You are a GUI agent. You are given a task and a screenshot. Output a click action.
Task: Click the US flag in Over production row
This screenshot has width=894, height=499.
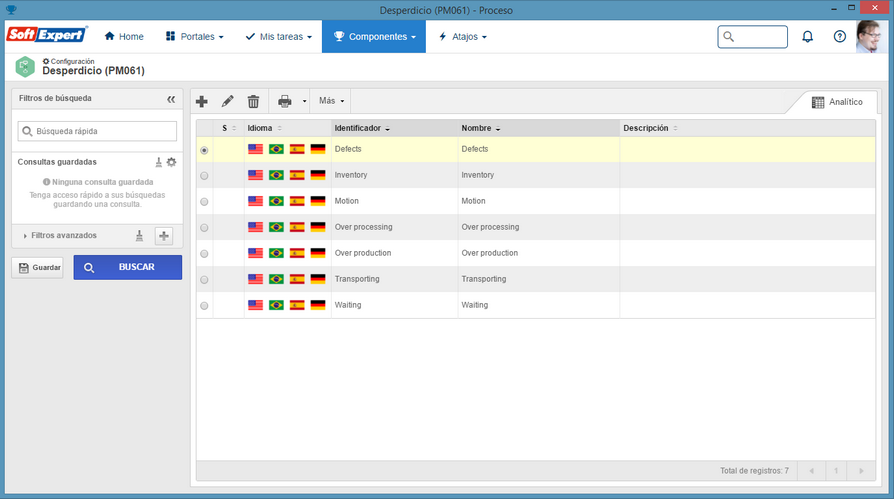(255, 253)
